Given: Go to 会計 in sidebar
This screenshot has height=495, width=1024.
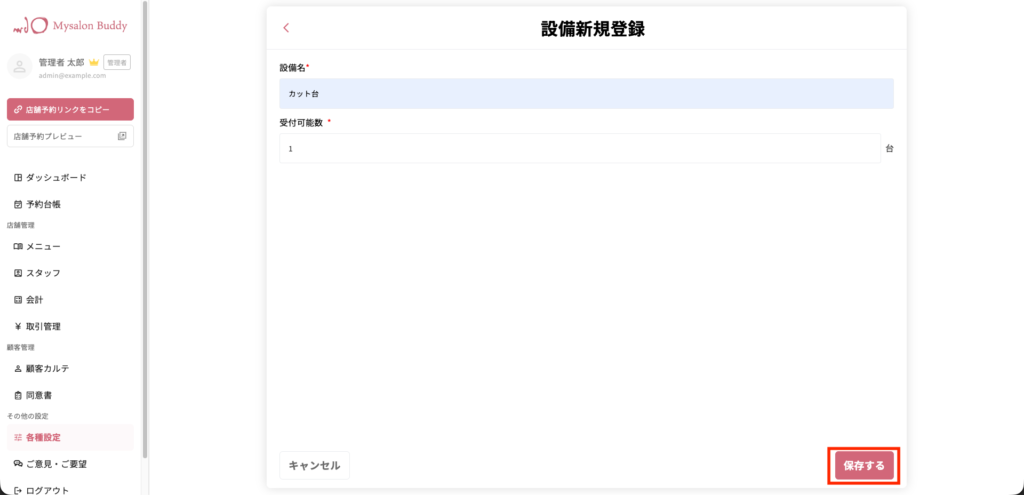Looking at the screenshot, I should coord(34,299).
